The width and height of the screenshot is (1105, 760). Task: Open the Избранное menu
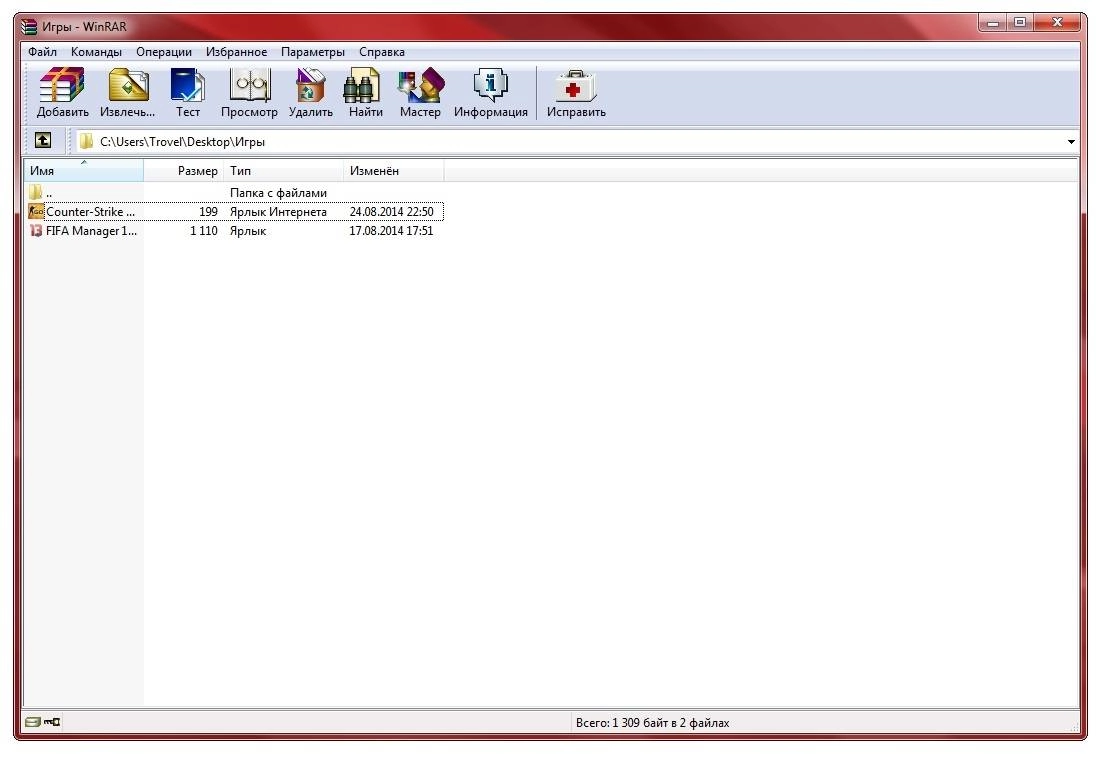pyautogui.click(x=236, y=51)
